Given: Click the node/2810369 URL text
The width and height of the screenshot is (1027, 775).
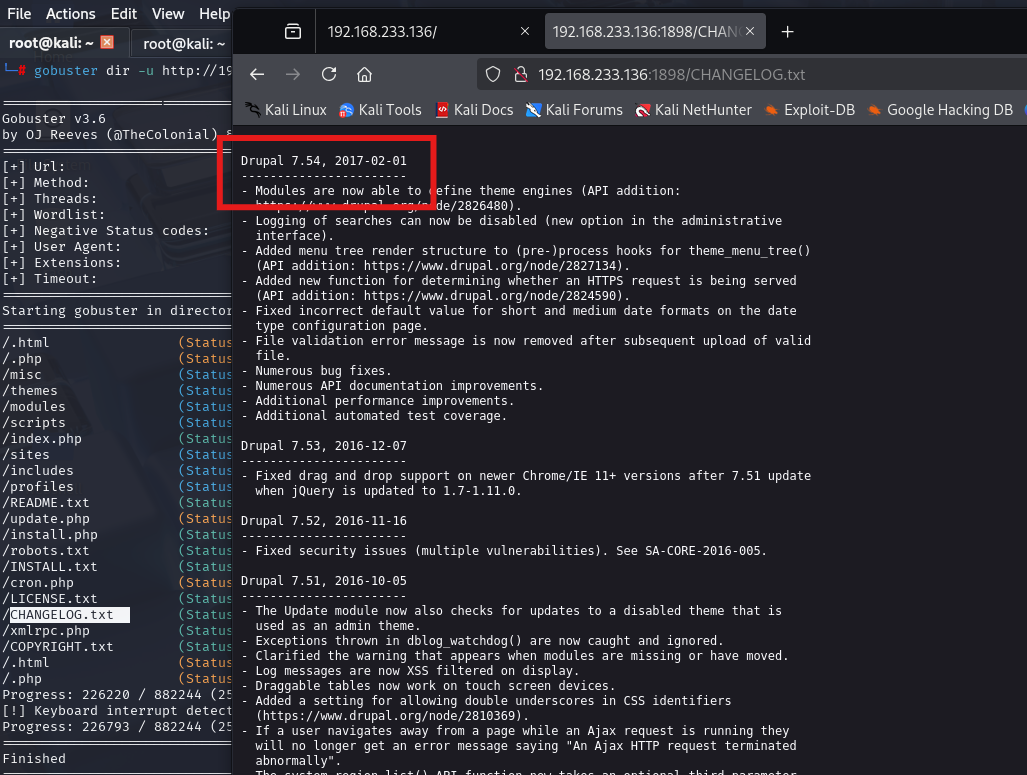Looking at the screenshot, I should point(392,715).
